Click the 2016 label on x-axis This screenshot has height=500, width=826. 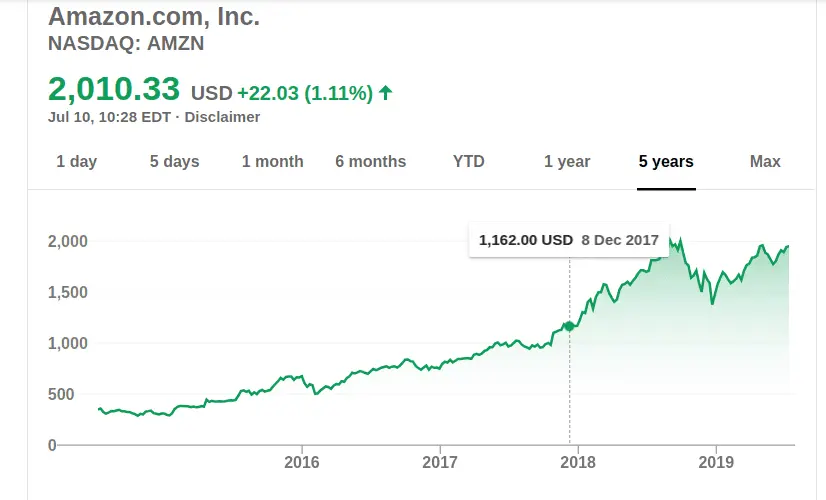click(301, 462)
